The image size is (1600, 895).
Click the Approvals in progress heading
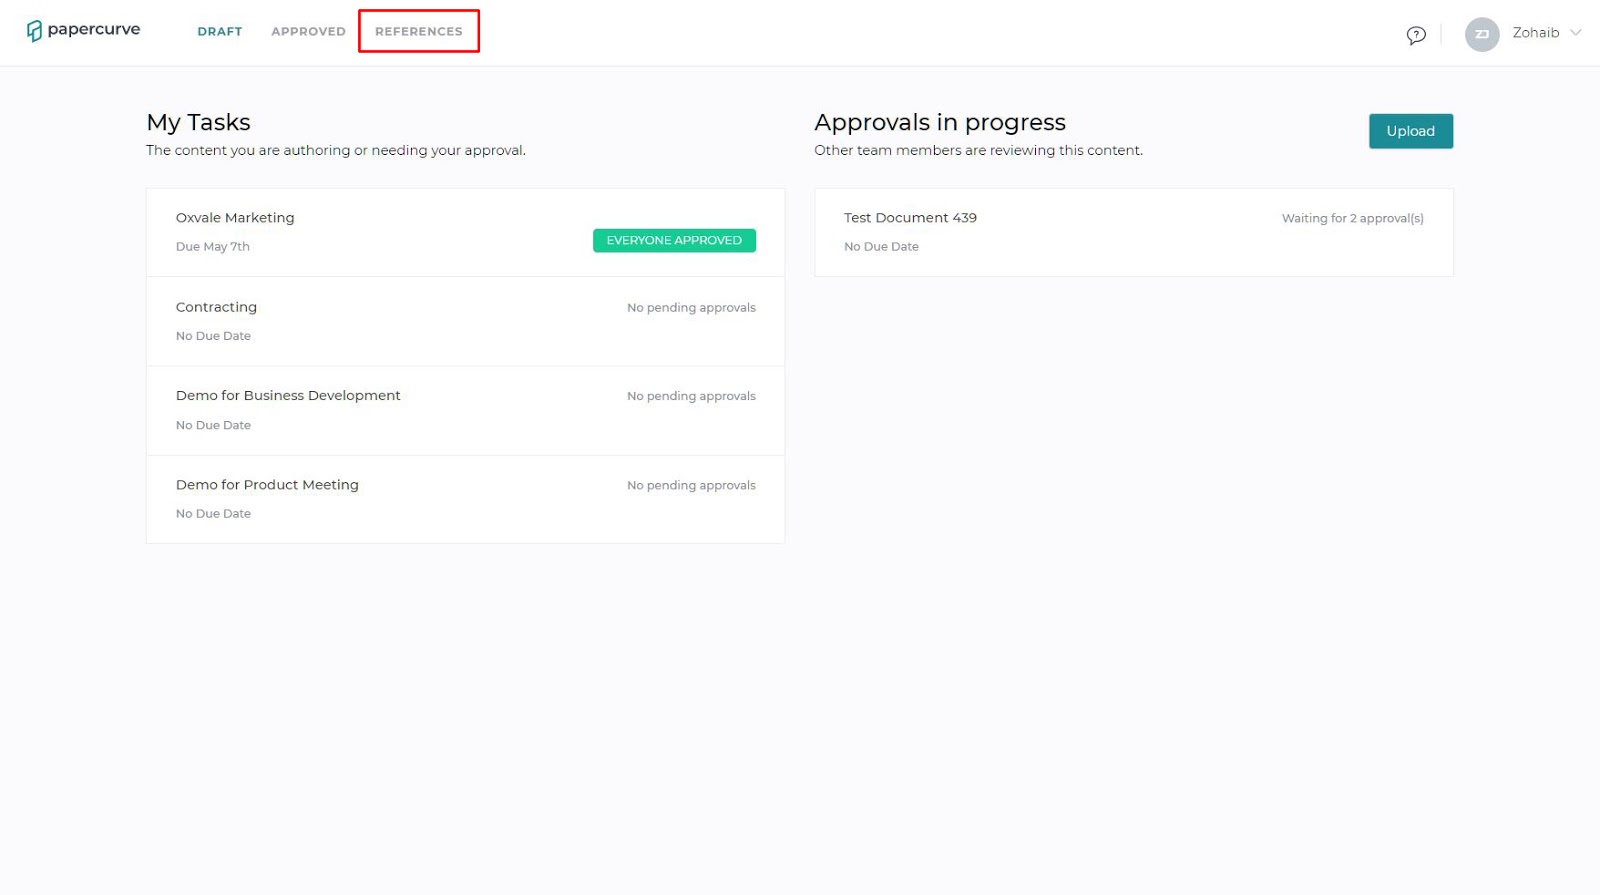[x=940, y=122]
